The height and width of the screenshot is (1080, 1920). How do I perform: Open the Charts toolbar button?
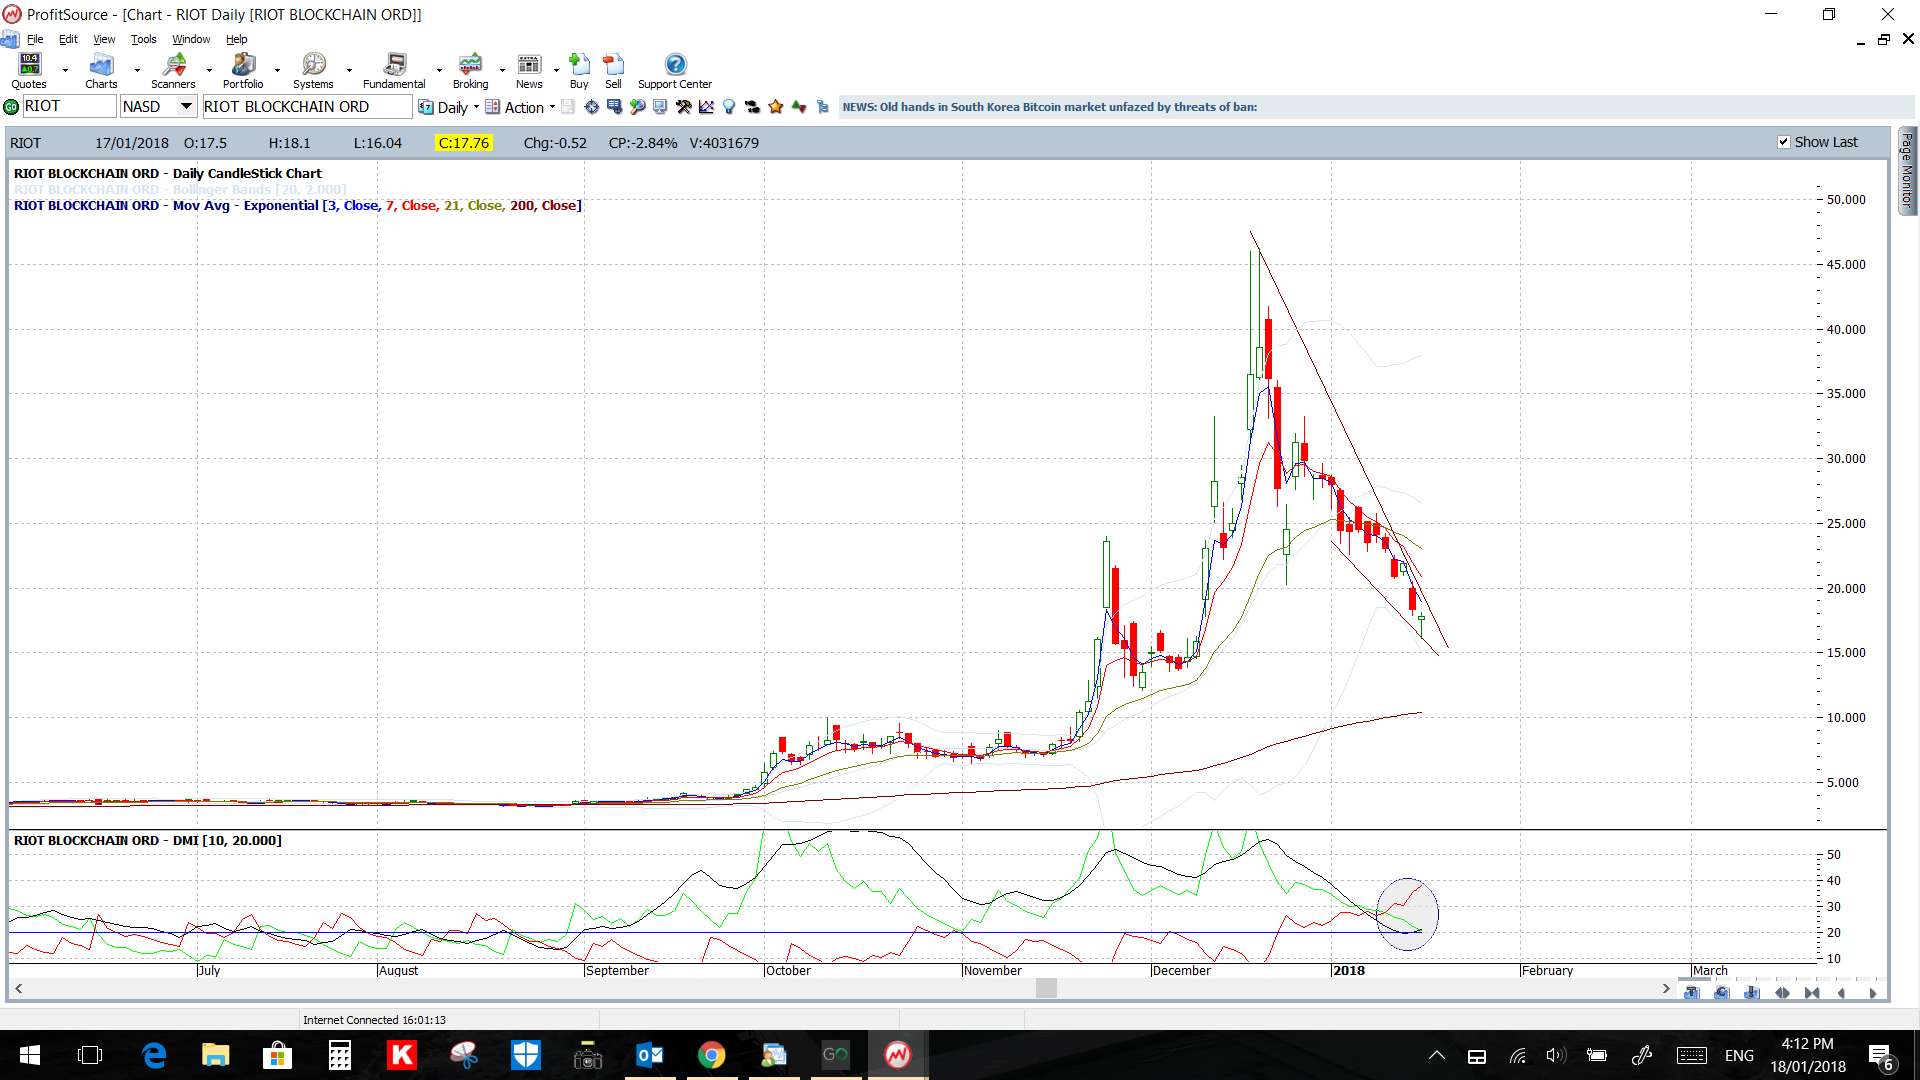[101, 70]
